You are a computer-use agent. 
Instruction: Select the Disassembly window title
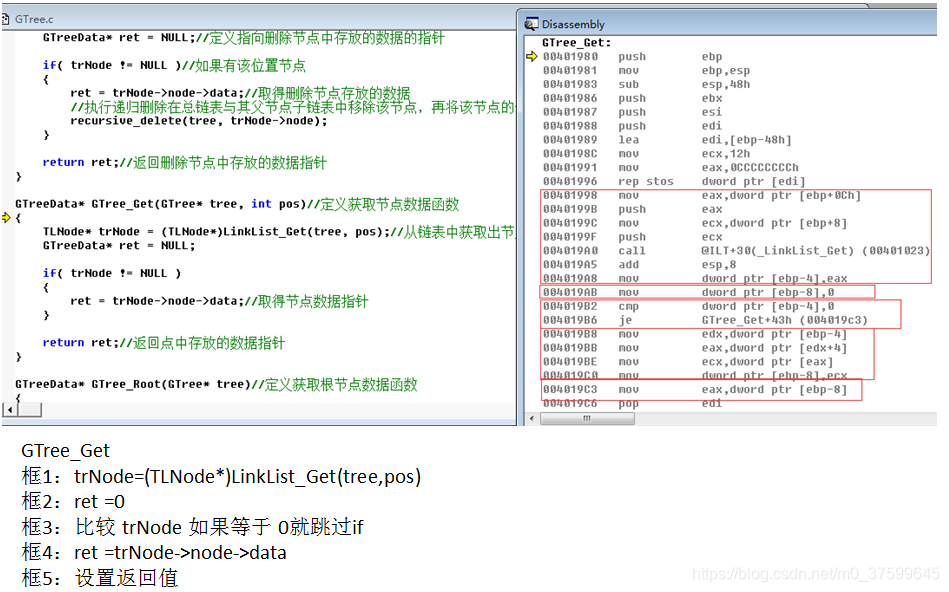573,24
